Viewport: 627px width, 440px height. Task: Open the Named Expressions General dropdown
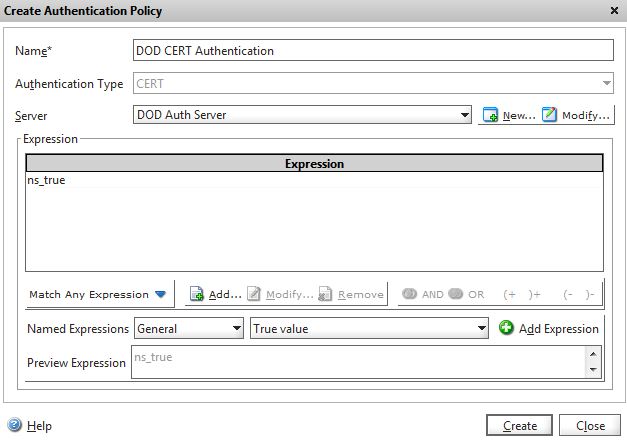click(189, 328)
